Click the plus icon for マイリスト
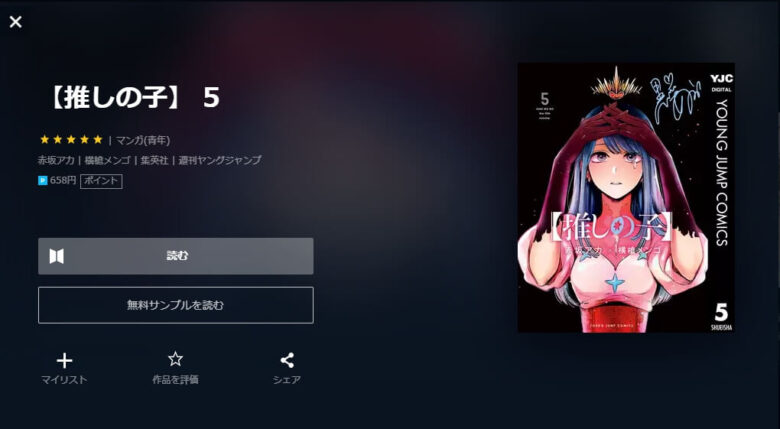The image size is (780, 429). click(64, 361)
